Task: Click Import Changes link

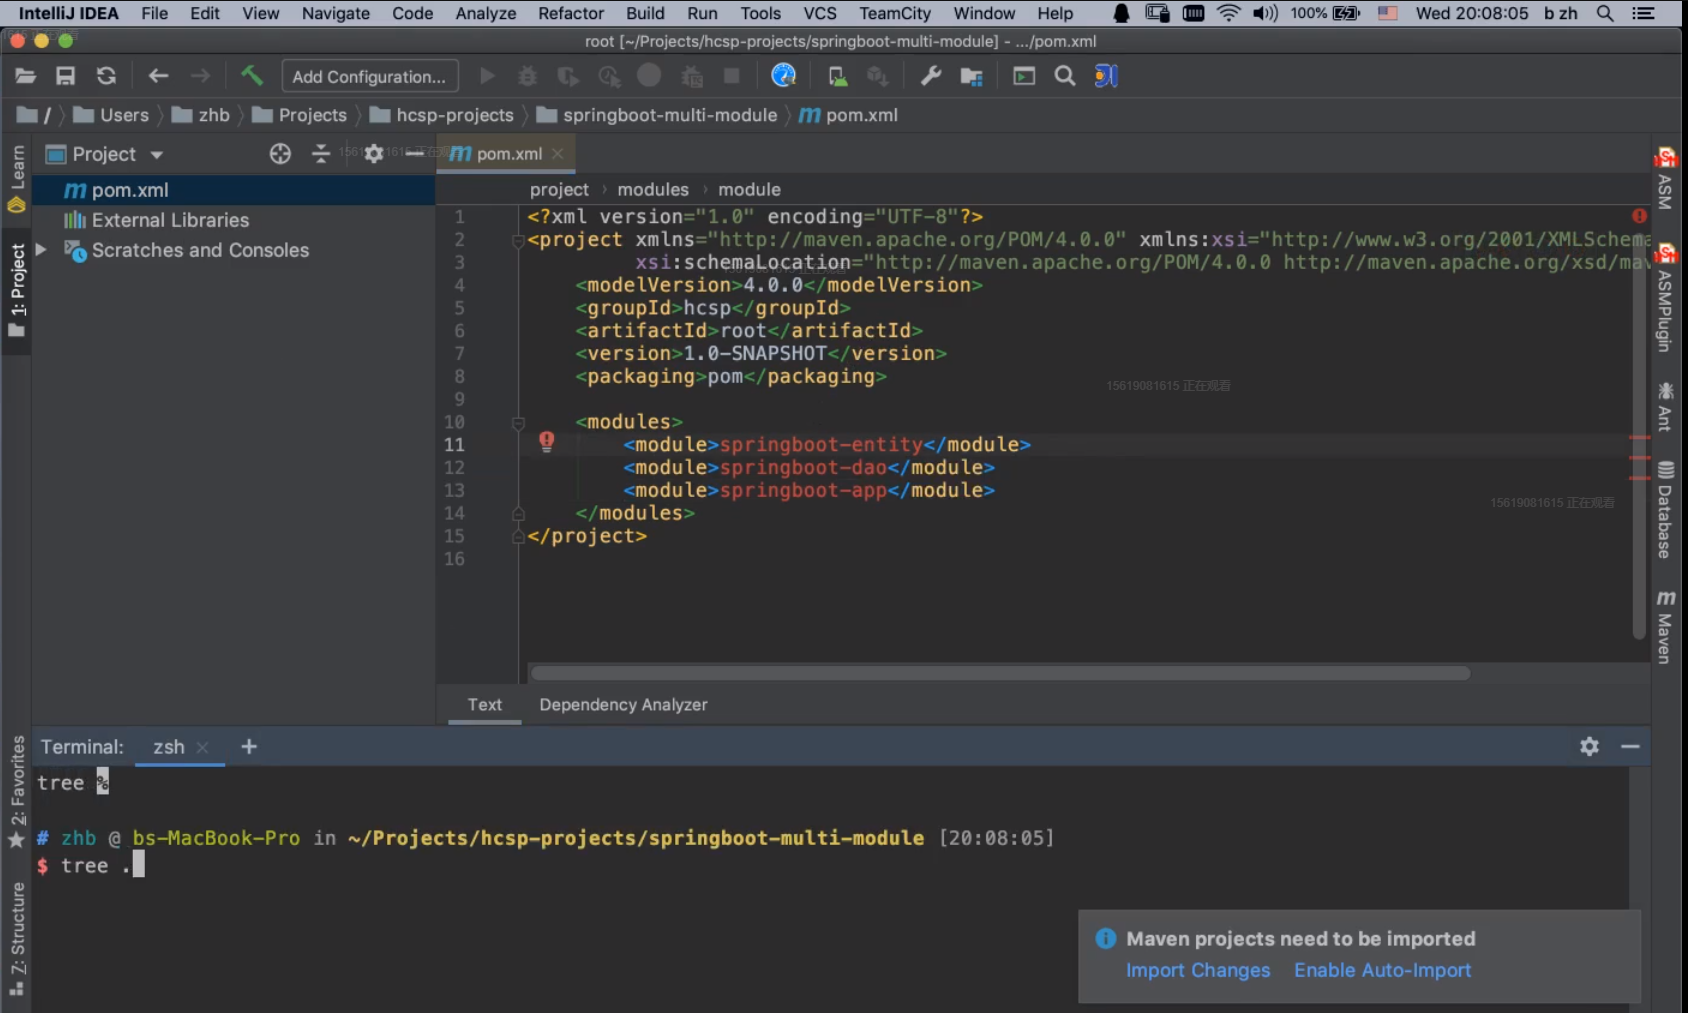Action: tap(1198, 970)
